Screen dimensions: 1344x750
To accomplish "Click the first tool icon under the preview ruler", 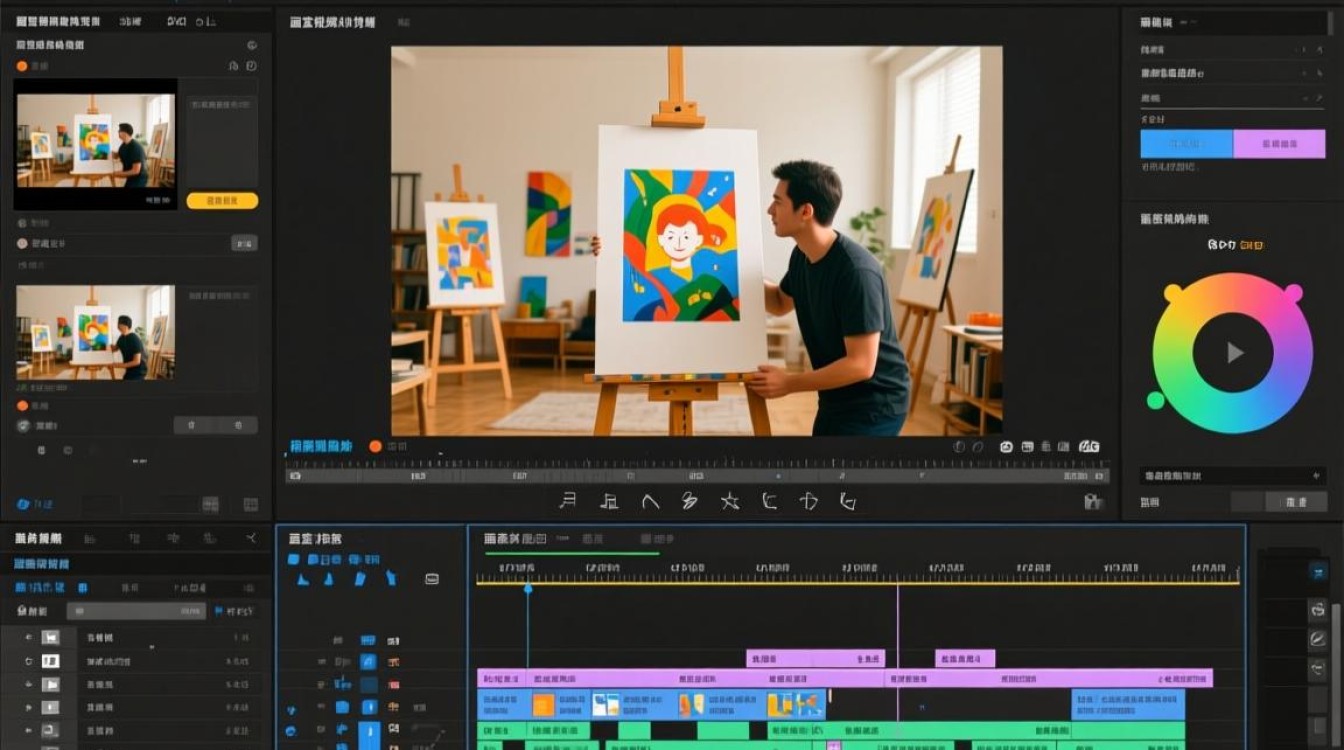I will click(568, 501).
